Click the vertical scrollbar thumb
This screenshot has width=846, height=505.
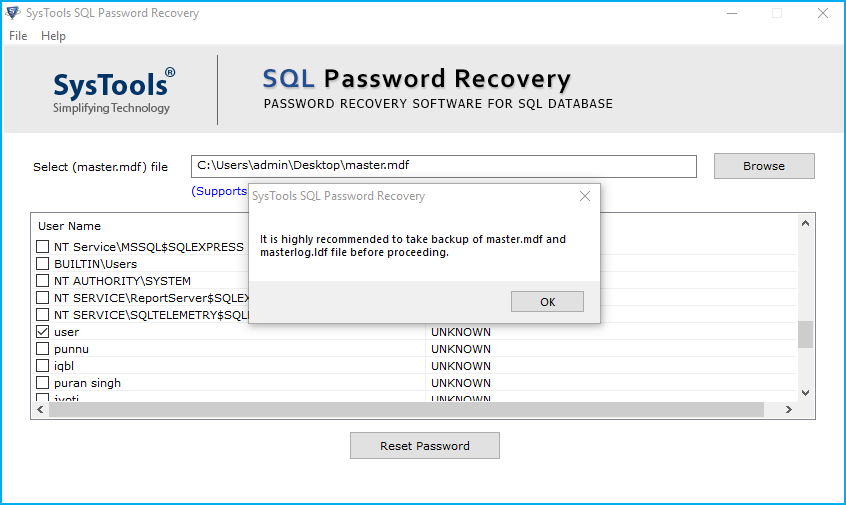click(806, 335)
